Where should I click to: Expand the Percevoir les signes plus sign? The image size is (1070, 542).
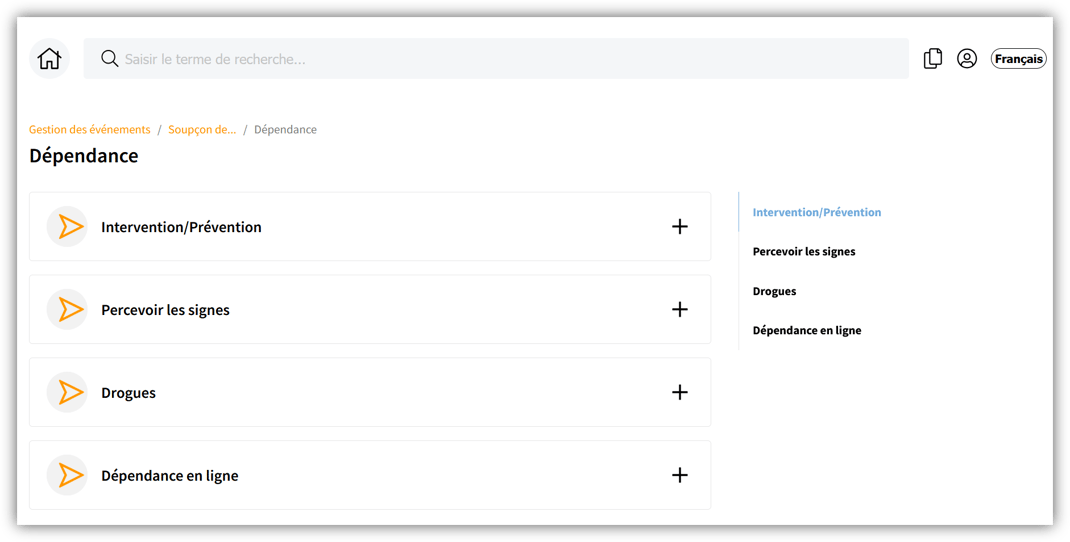pos(680,310)
